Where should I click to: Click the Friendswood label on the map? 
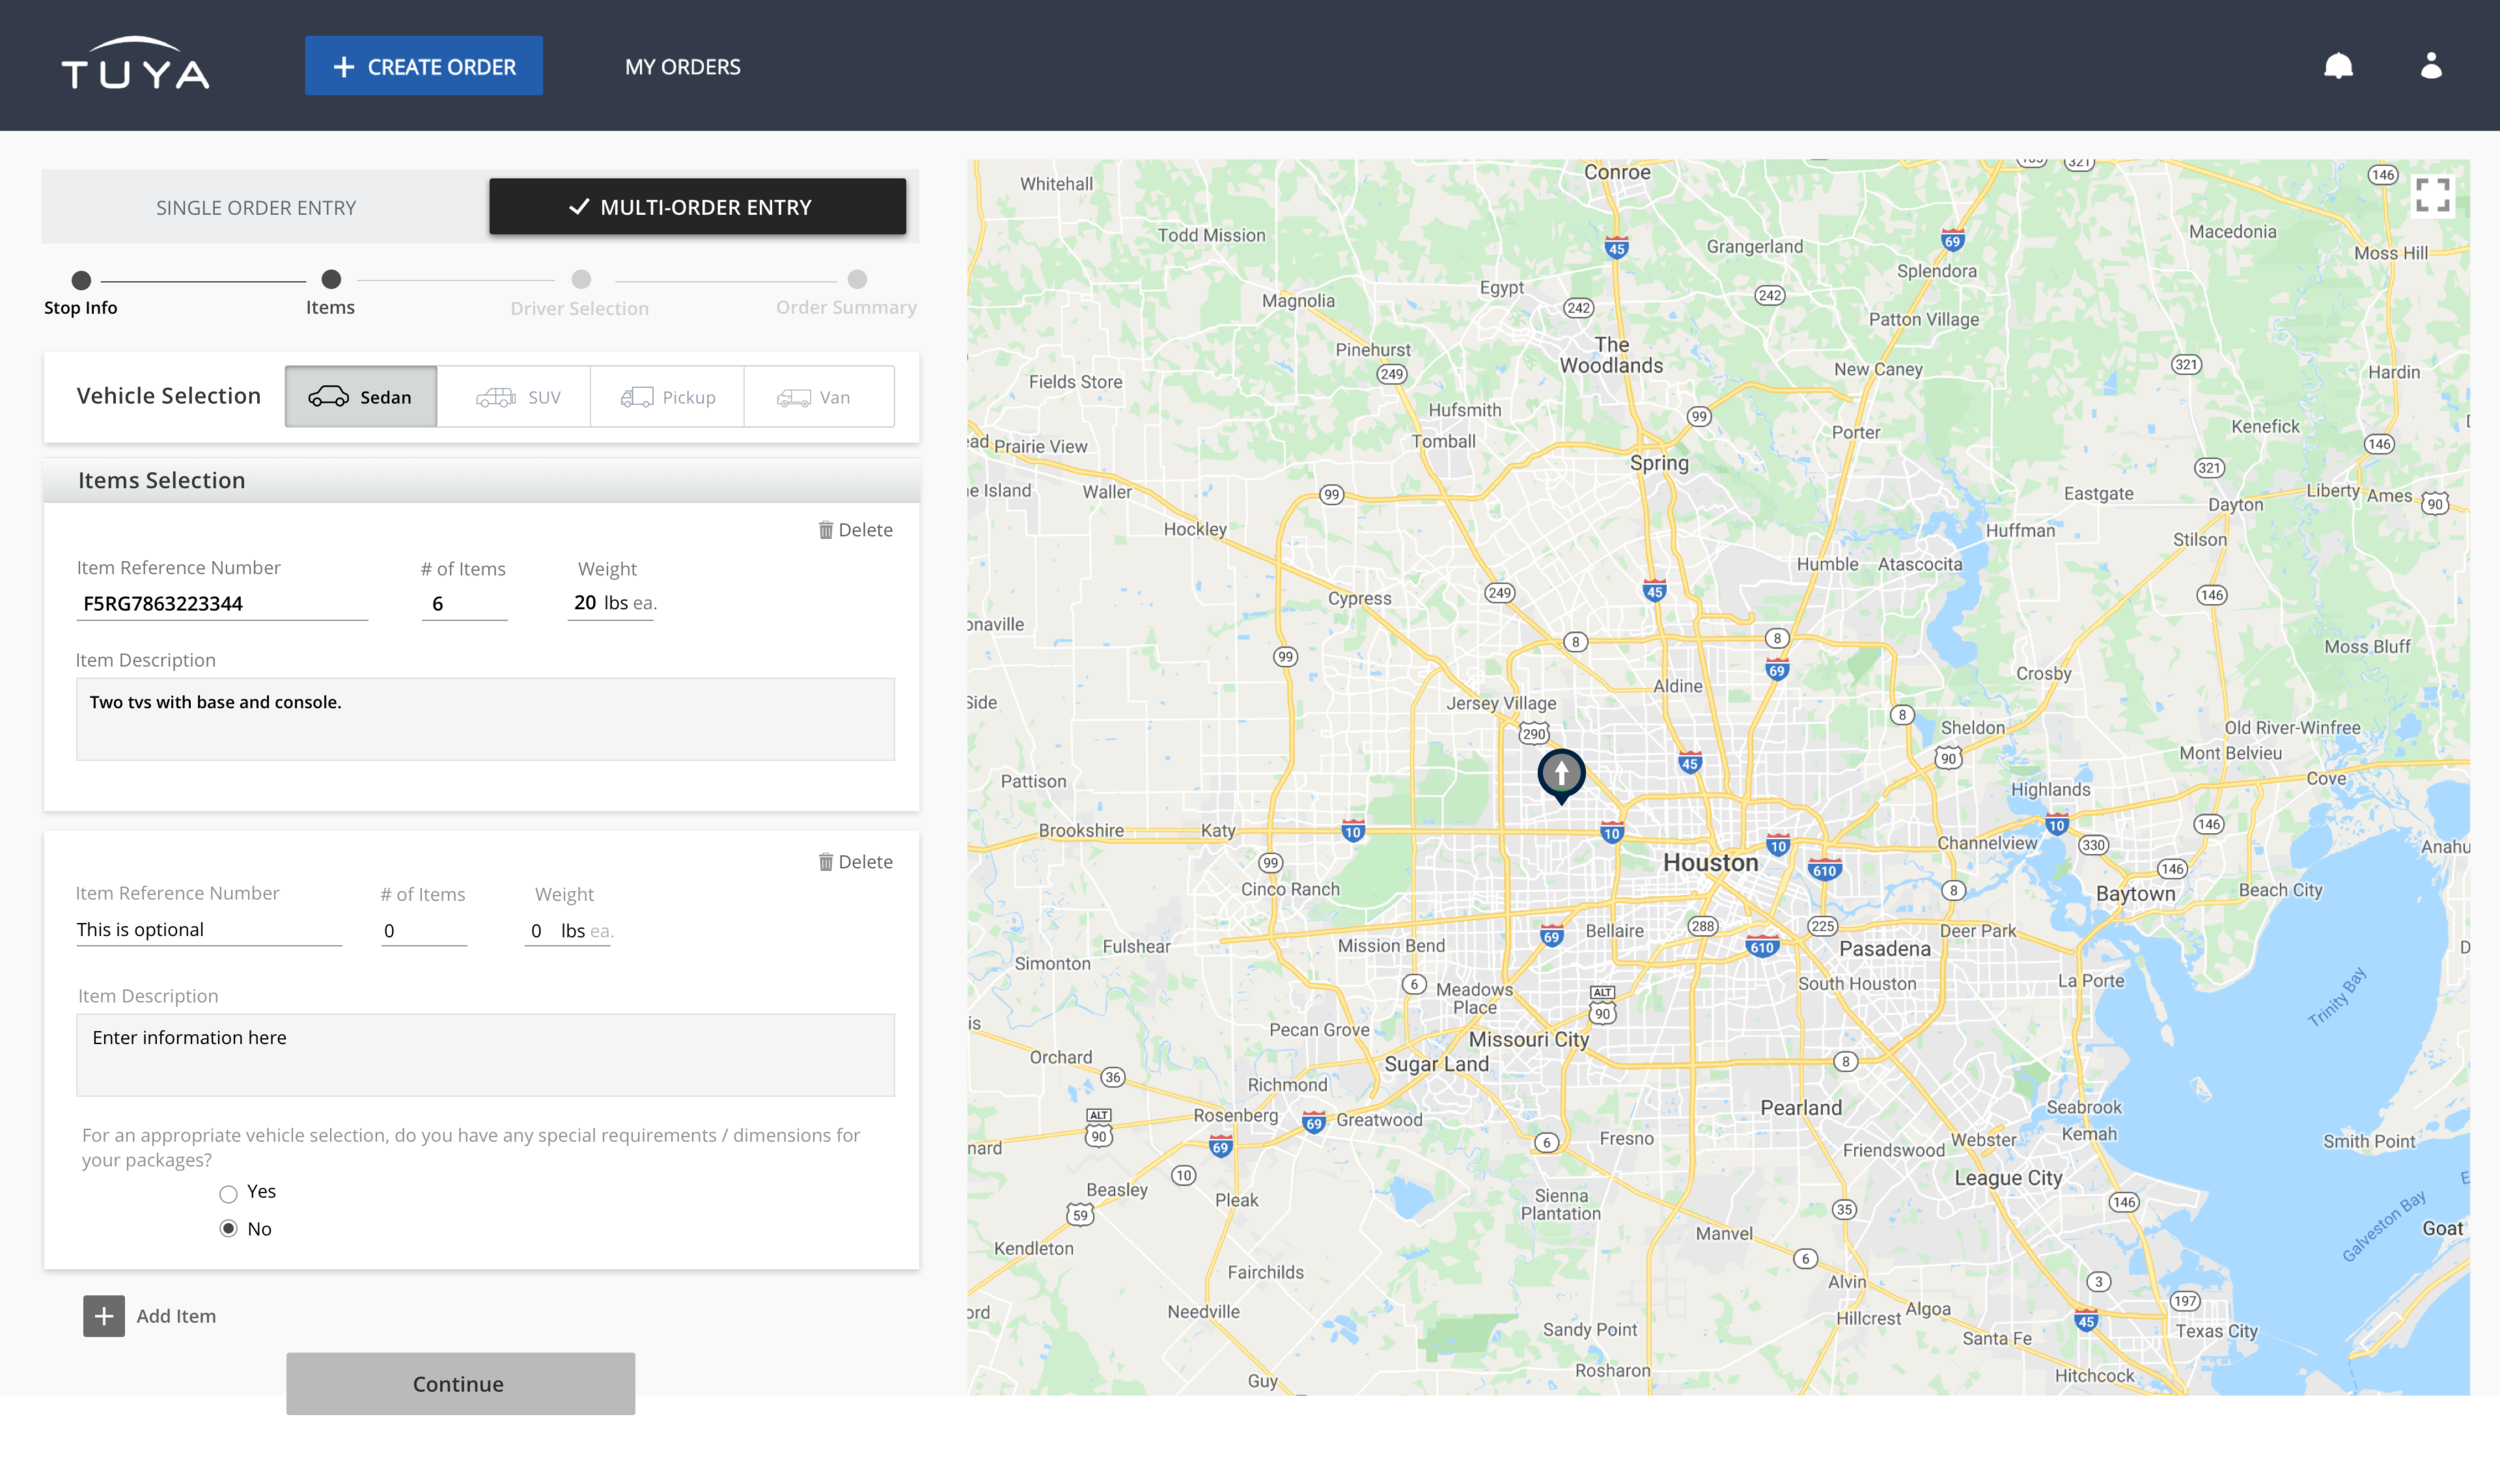pyautogui.click(x=1894, y=1150)
